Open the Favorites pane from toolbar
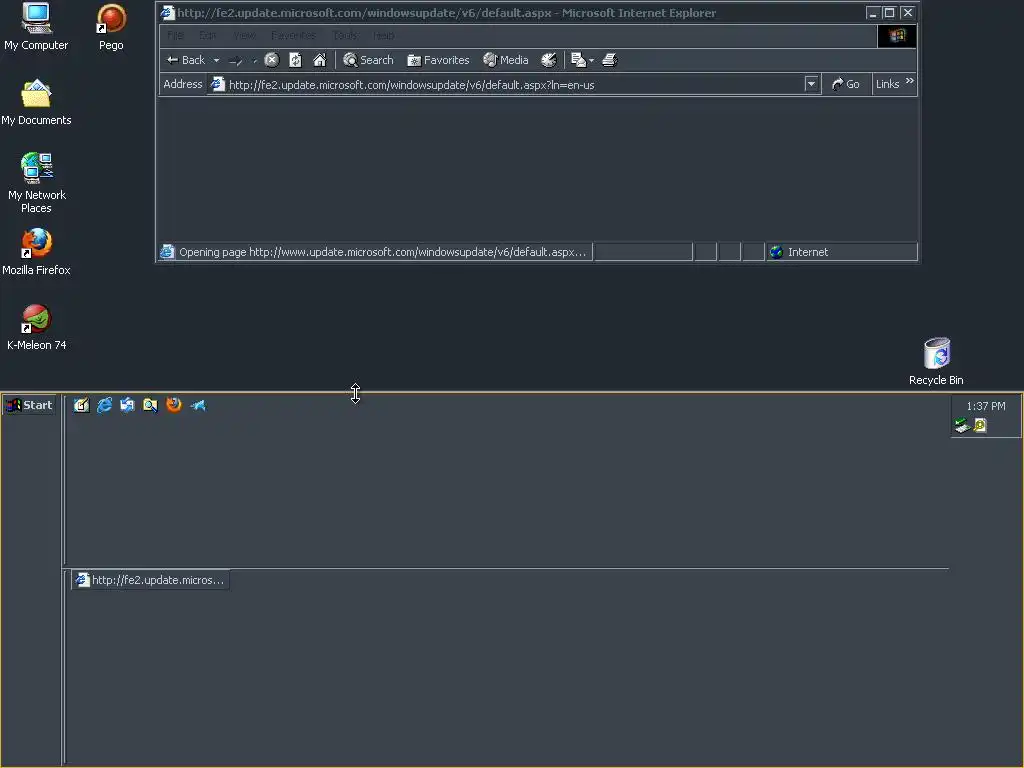The height and width of the screenshot is (768, 1024). point(438,60)
